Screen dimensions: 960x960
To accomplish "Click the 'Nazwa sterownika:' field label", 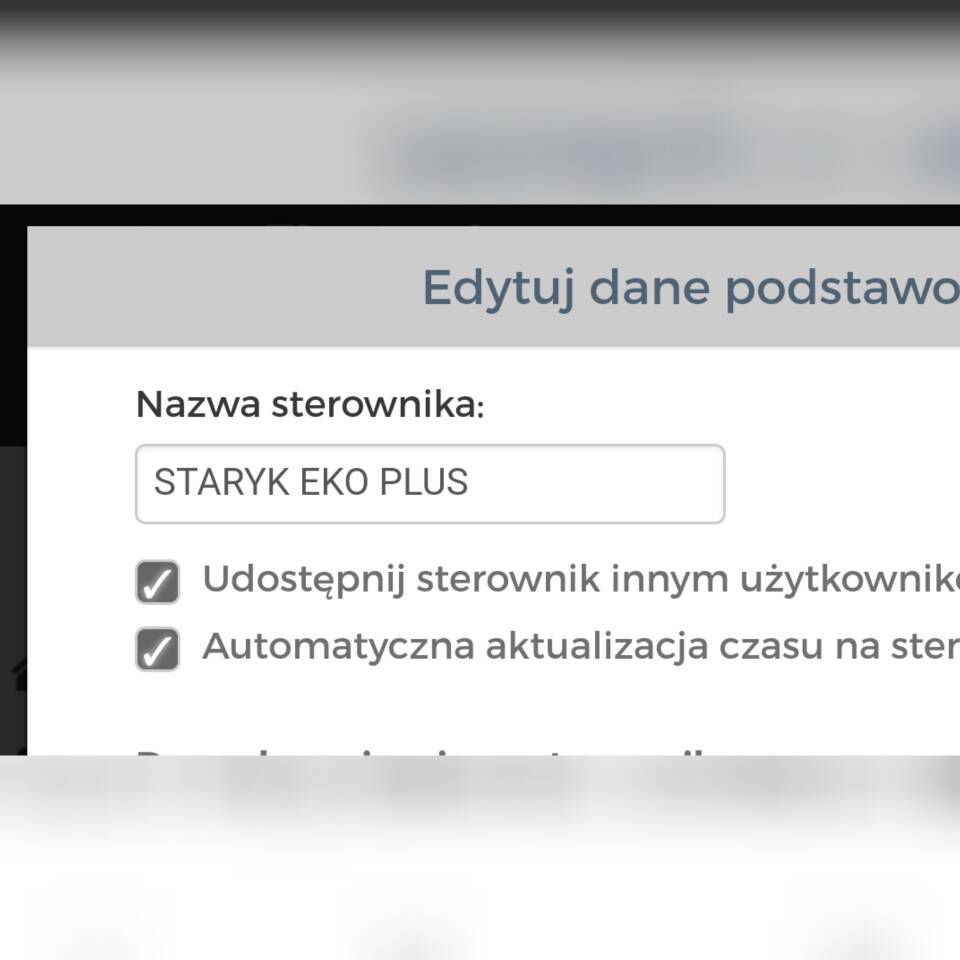I will (309, 405).
